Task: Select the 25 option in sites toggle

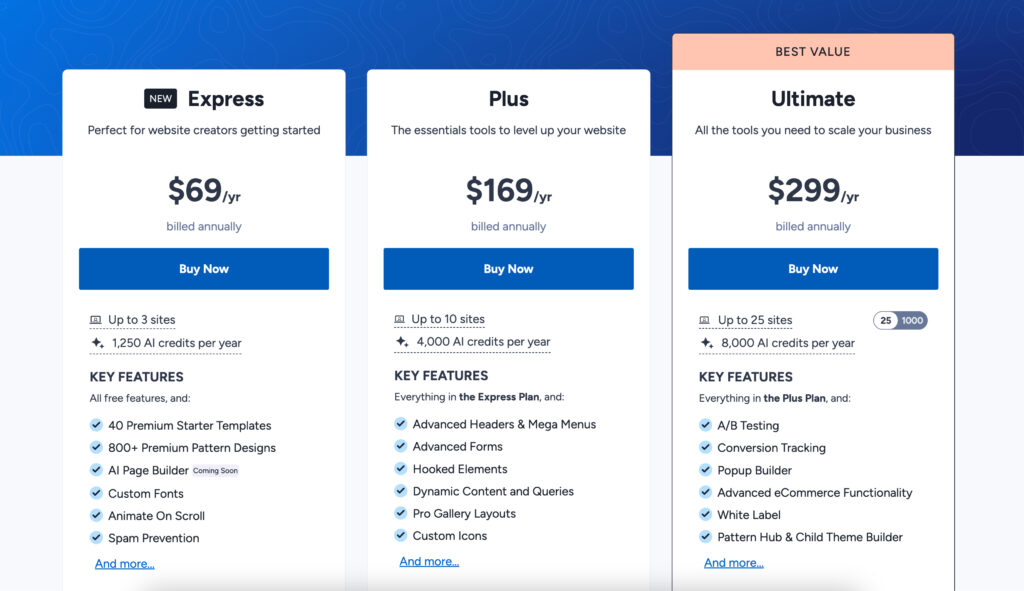Action: point(886,320)
